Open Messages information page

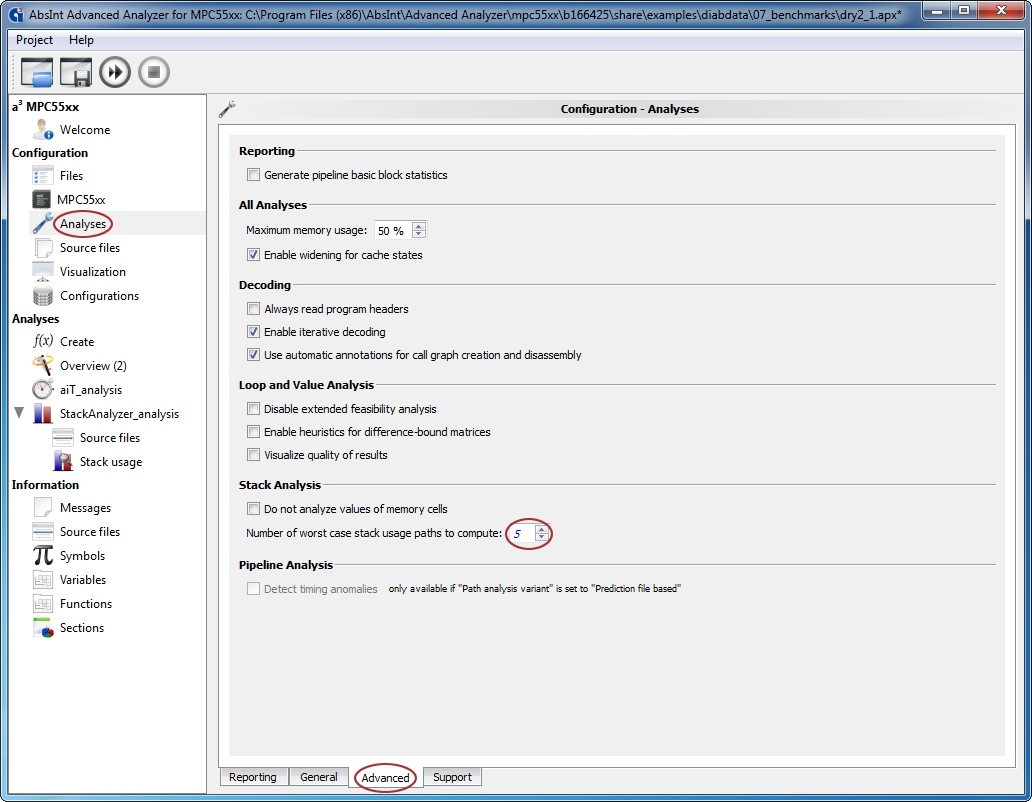(x=86, y=508)
